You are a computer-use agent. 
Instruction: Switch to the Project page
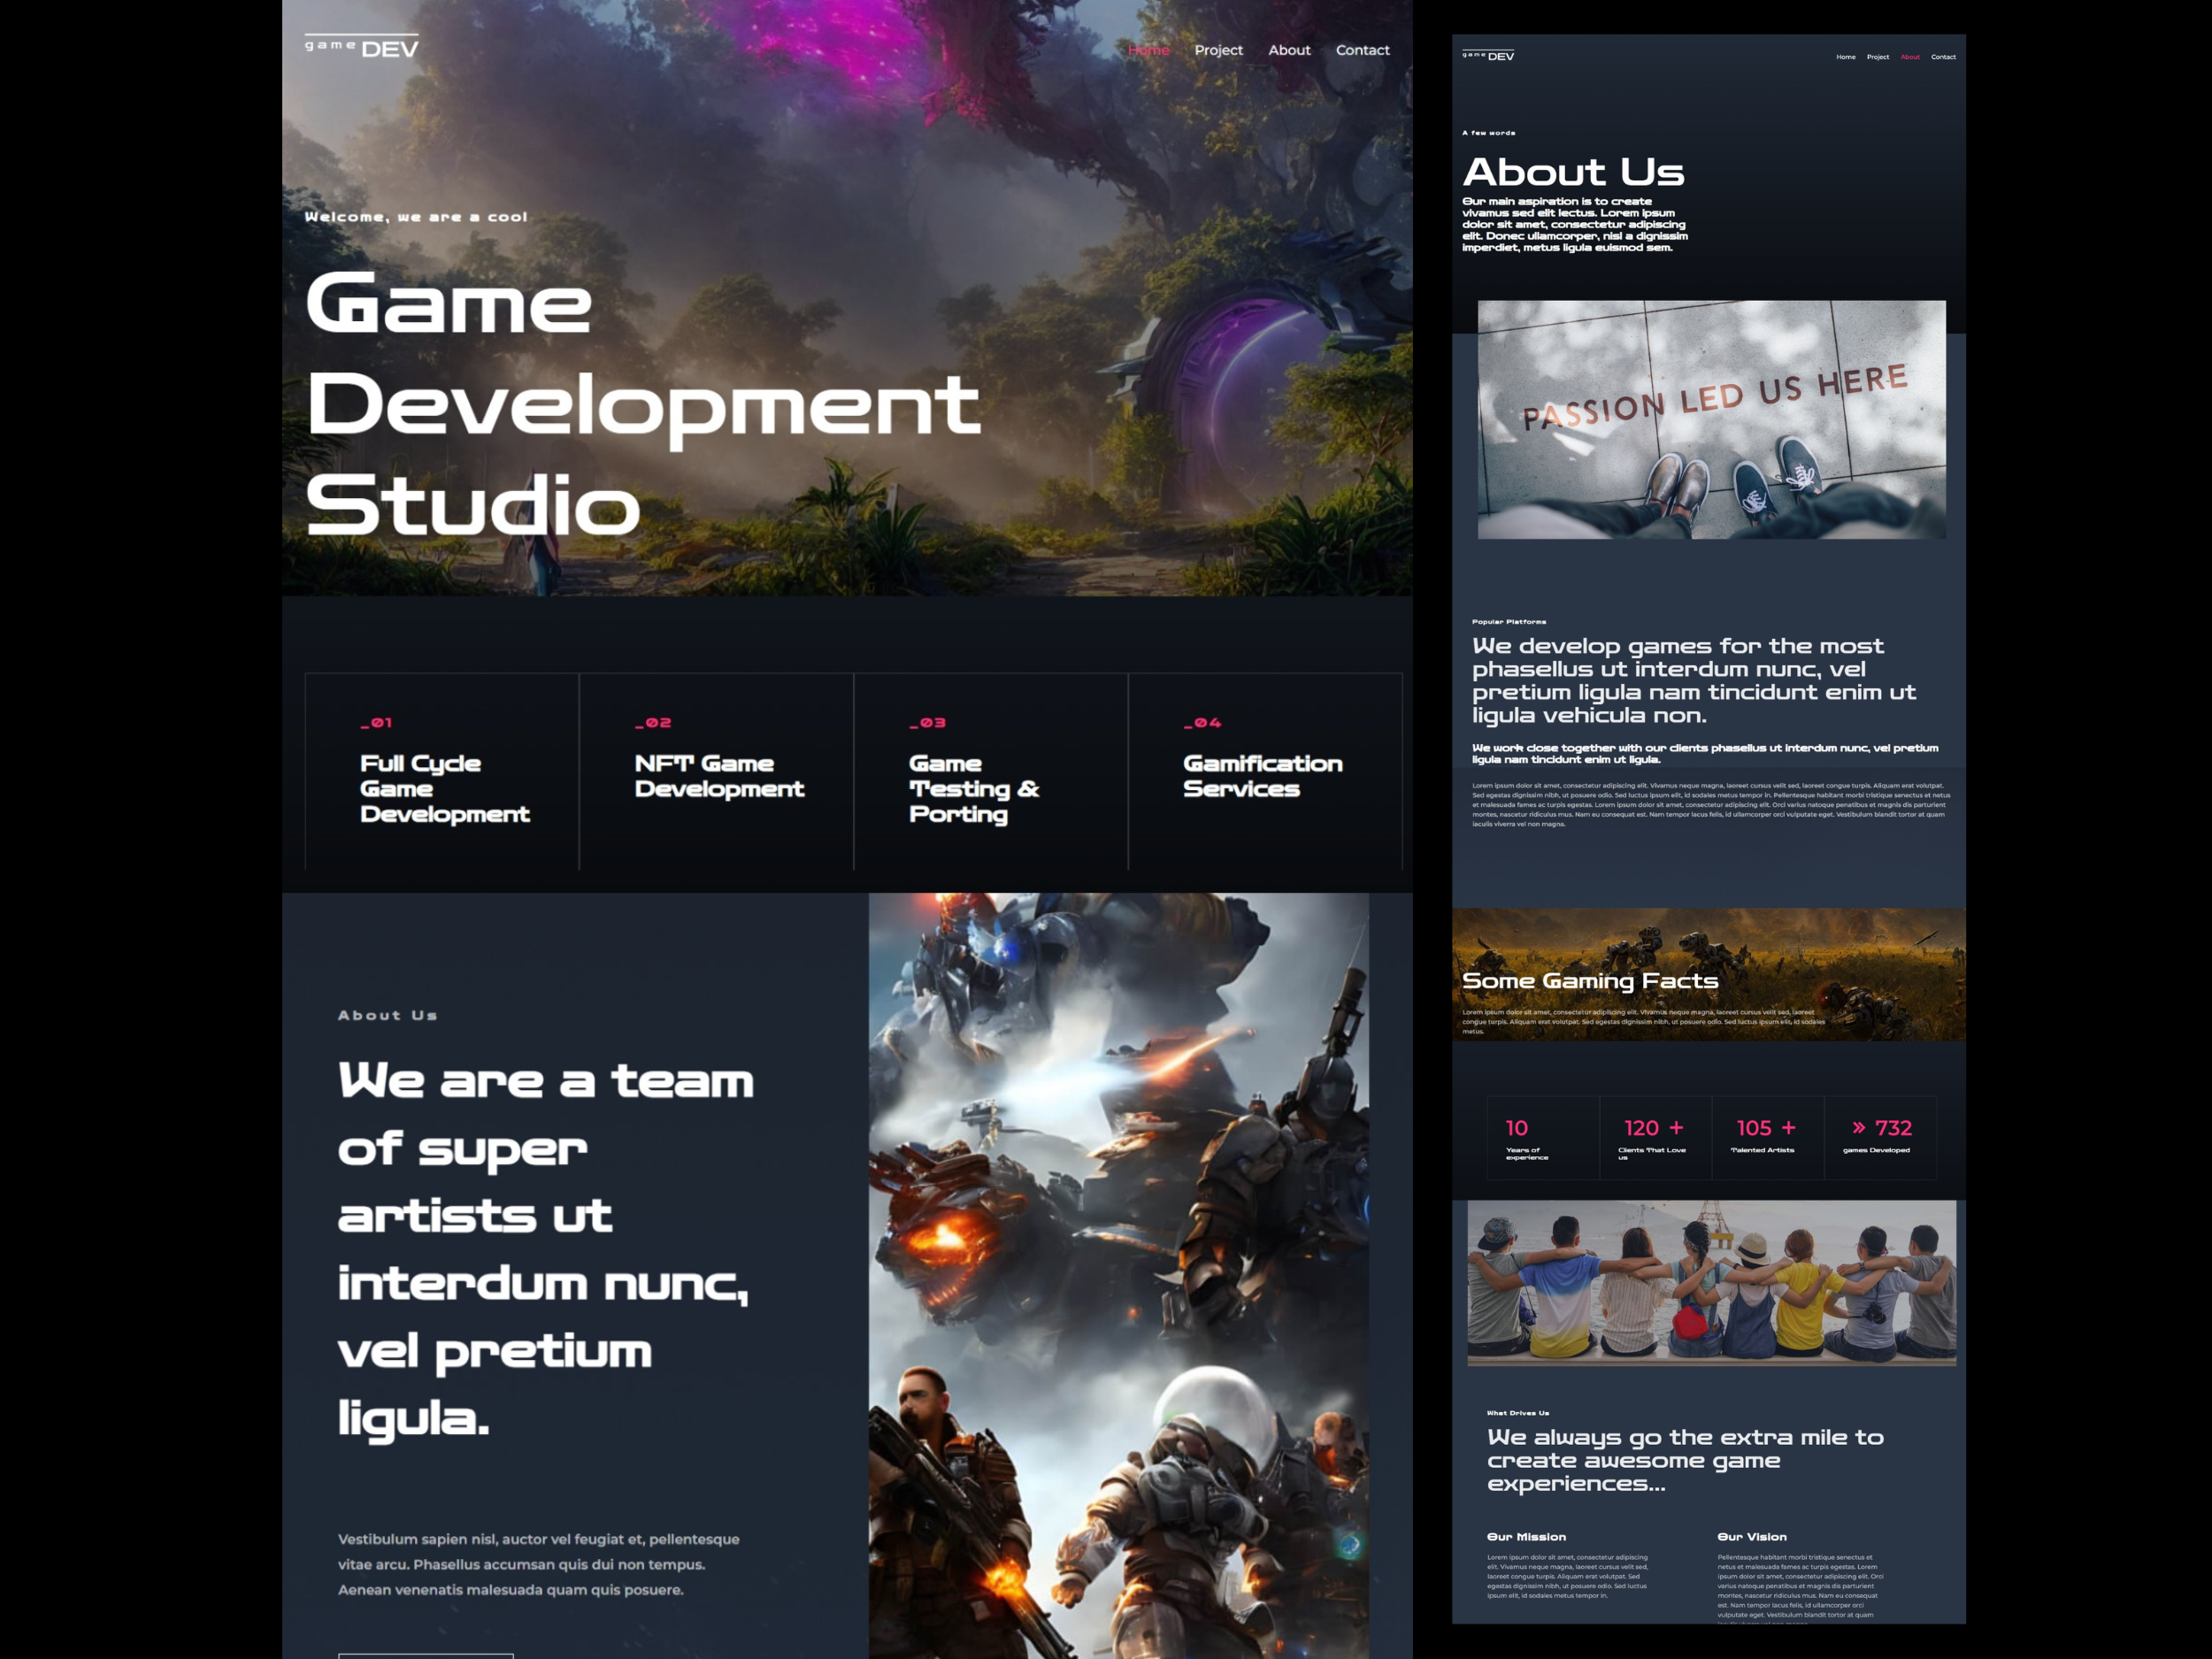tap(1219, 49)
